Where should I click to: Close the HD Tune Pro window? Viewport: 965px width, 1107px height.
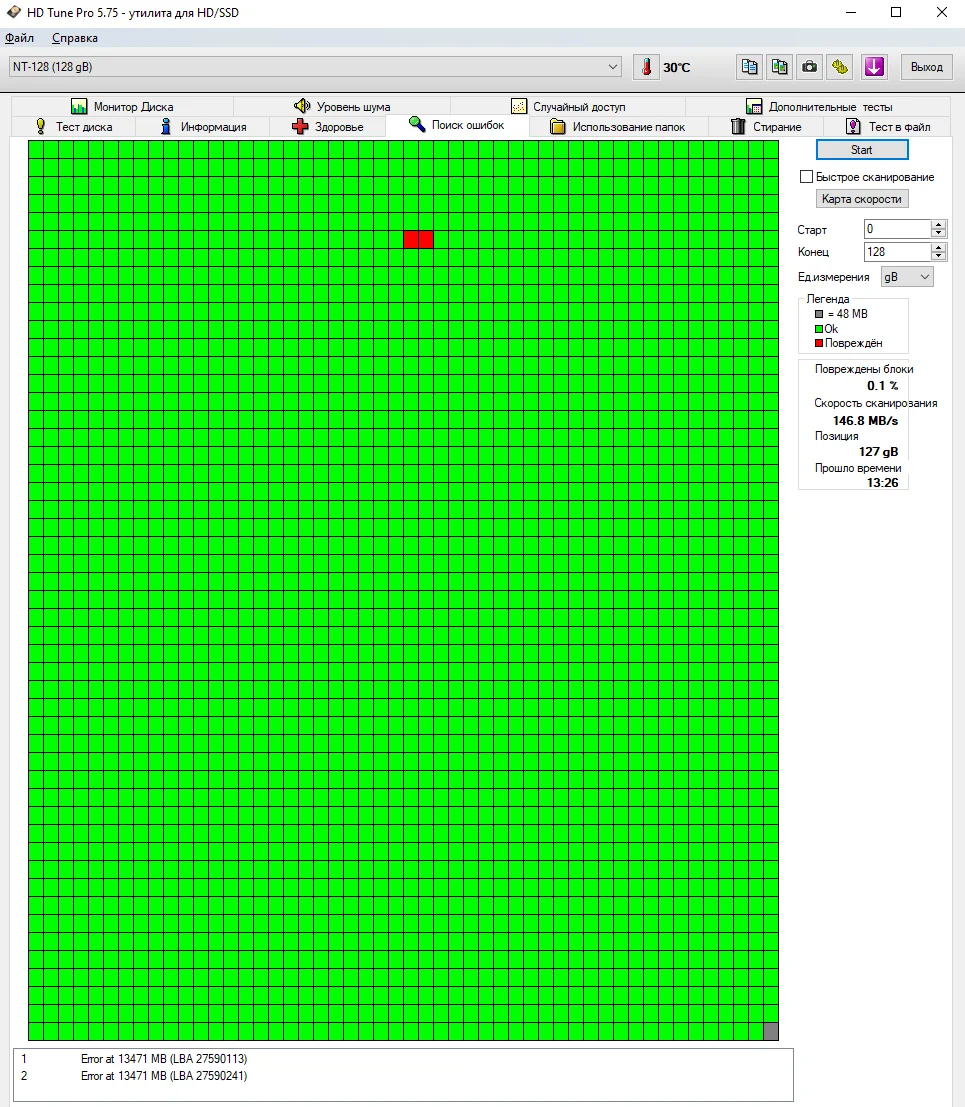click(x=942, y=12)
